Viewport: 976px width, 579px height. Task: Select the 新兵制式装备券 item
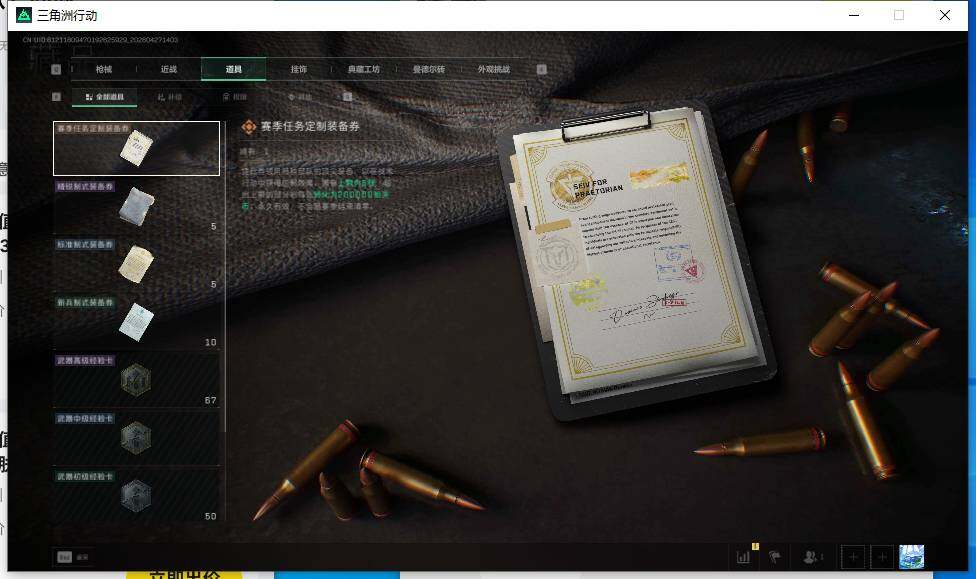[x=136, y=322]
